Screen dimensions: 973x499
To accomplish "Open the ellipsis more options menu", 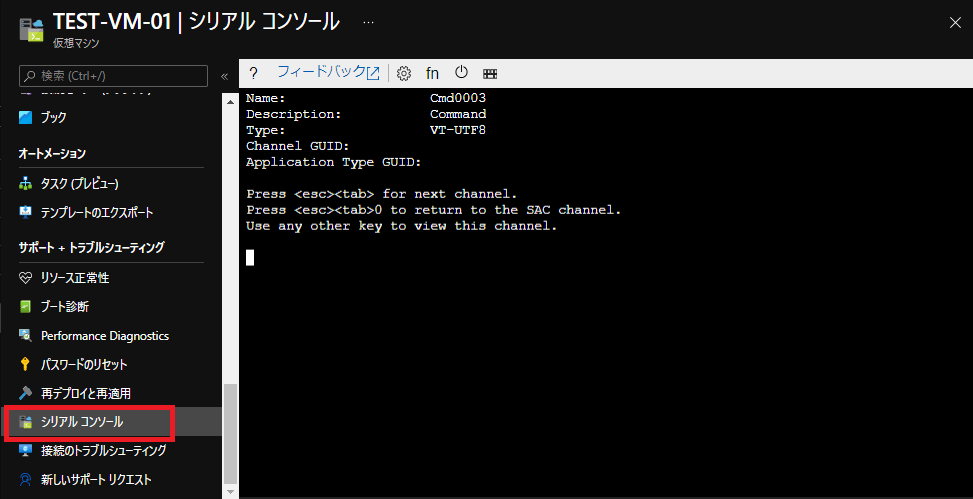I will pyautogui.click(x=369, y=22).
